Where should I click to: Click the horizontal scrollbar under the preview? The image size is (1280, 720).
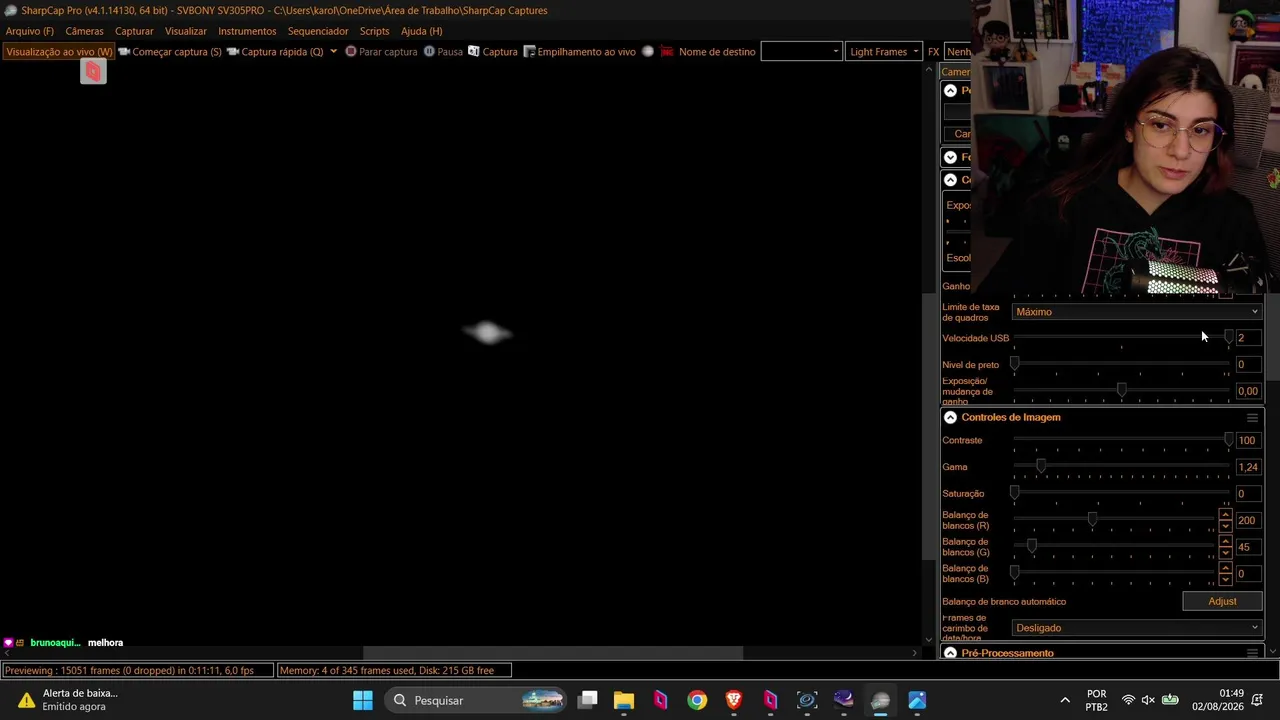tap(553, 653)
